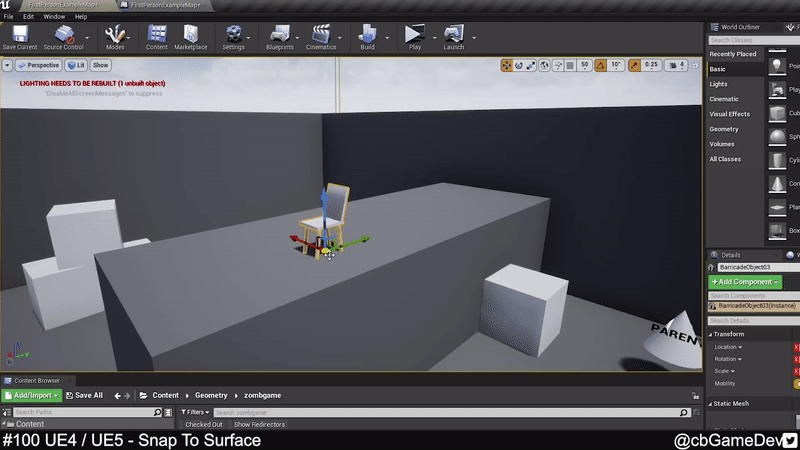The image size is (800, 450).
Task: Open the grid snap size 50 dropdown
Action: [585, 65]
